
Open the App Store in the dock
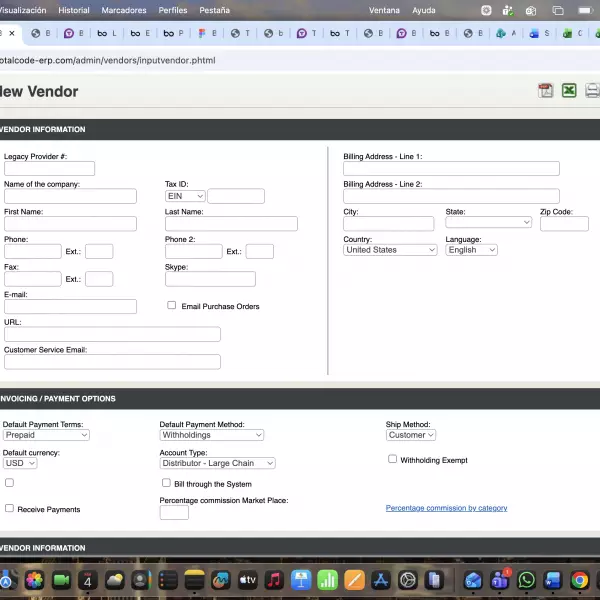click(381, 580)
